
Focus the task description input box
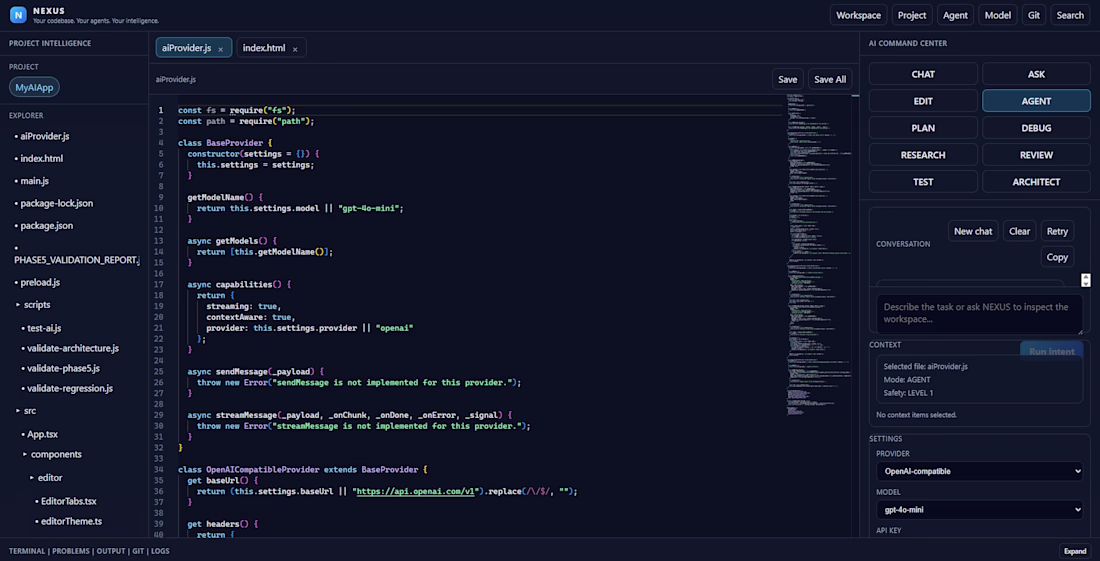pos(979,313)
